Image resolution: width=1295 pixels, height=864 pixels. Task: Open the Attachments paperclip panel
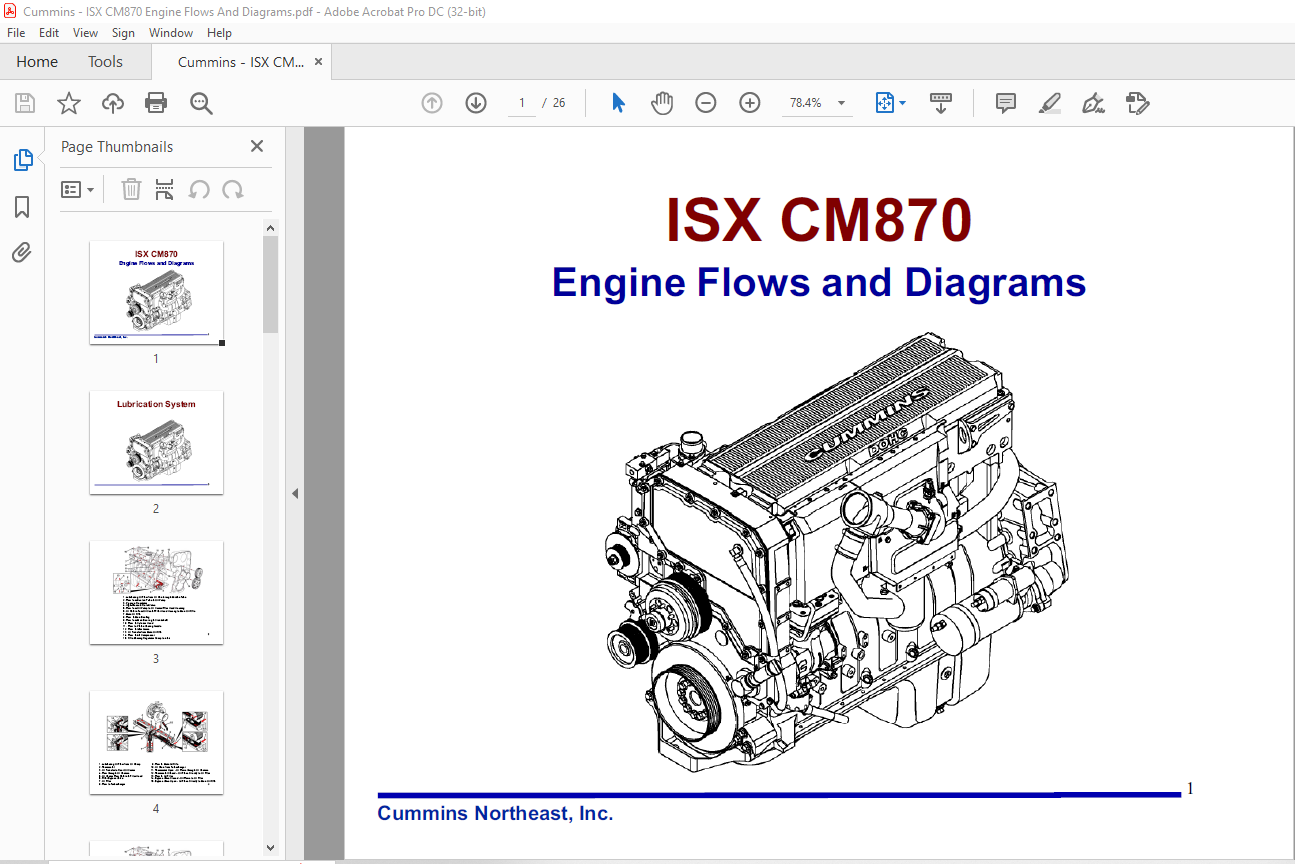point(22,252)
